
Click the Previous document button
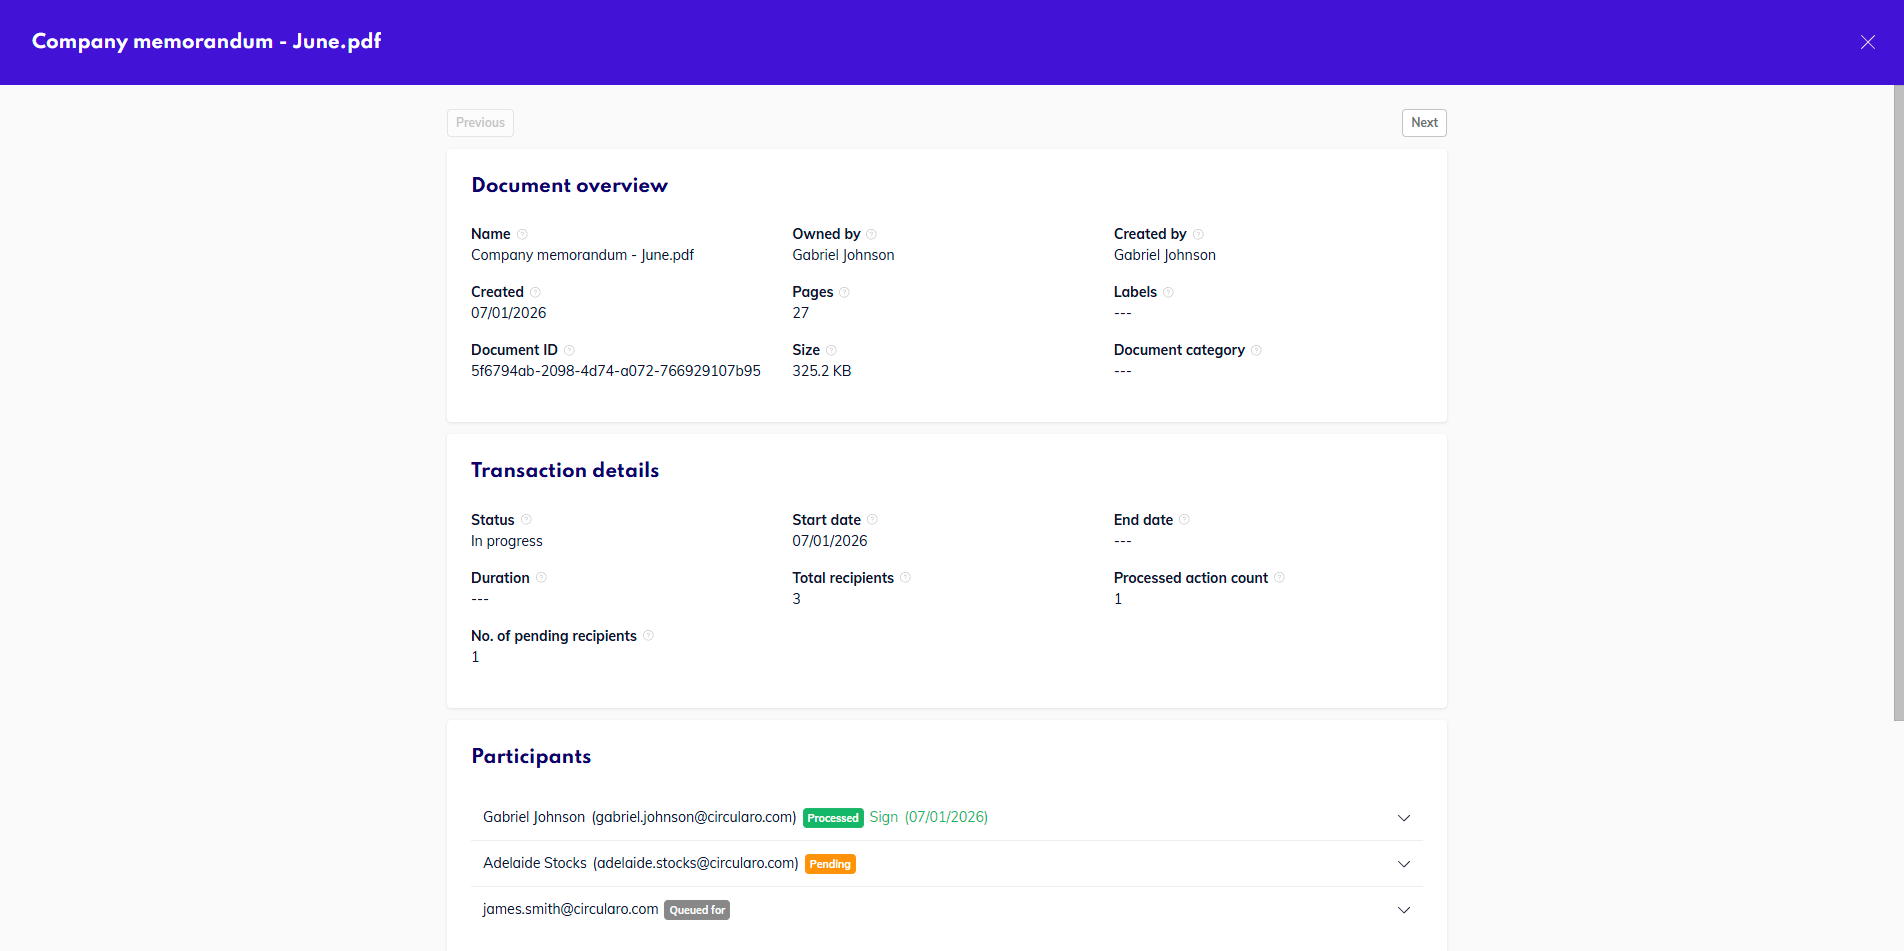(480, 123)
